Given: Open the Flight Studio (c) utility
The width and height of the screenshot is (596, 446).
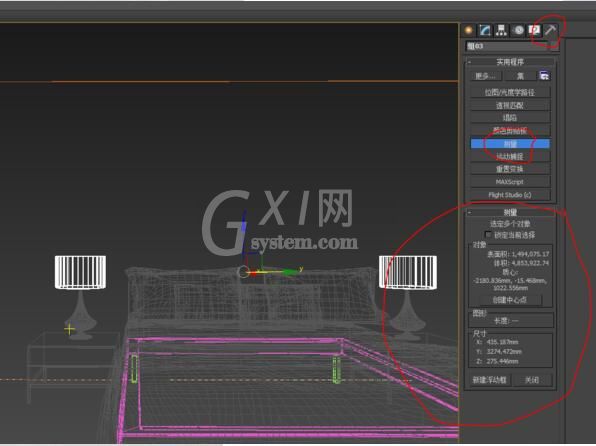Looking at the screenshot, I should pyautogui.click(x=510, y=195).
